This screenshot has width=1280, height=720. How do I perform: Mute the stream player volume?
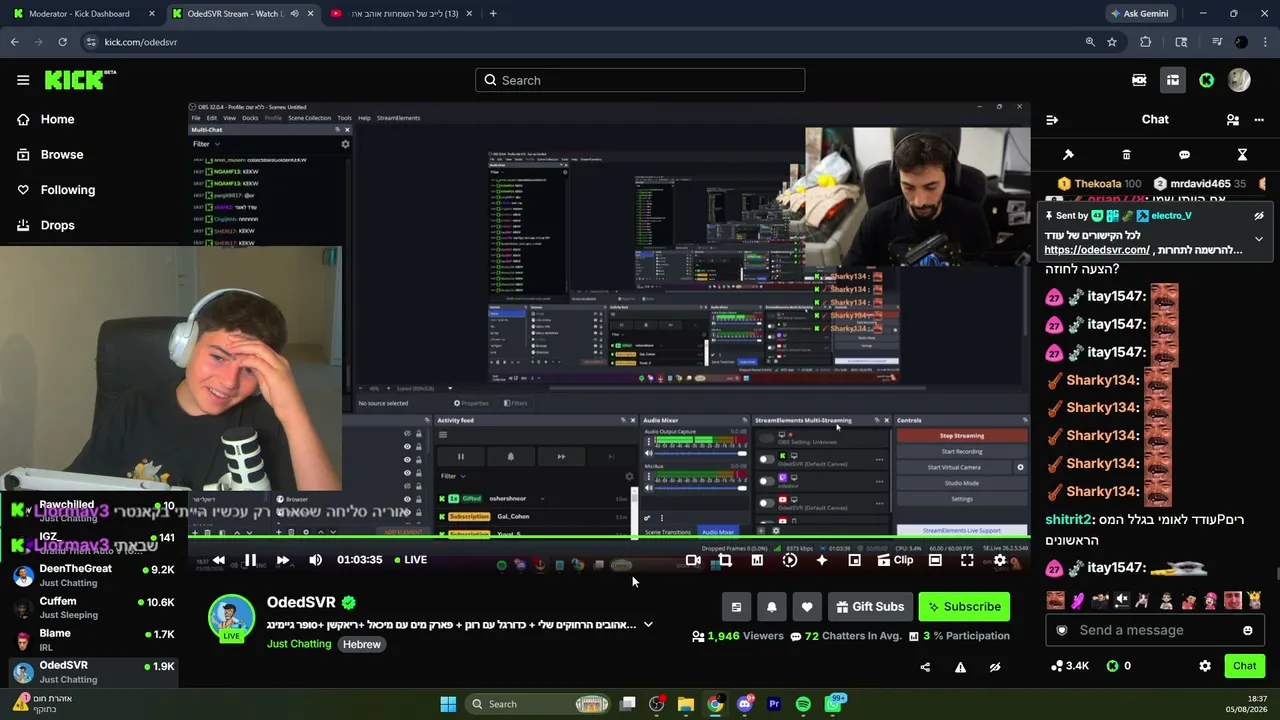(x=315, y=560)
